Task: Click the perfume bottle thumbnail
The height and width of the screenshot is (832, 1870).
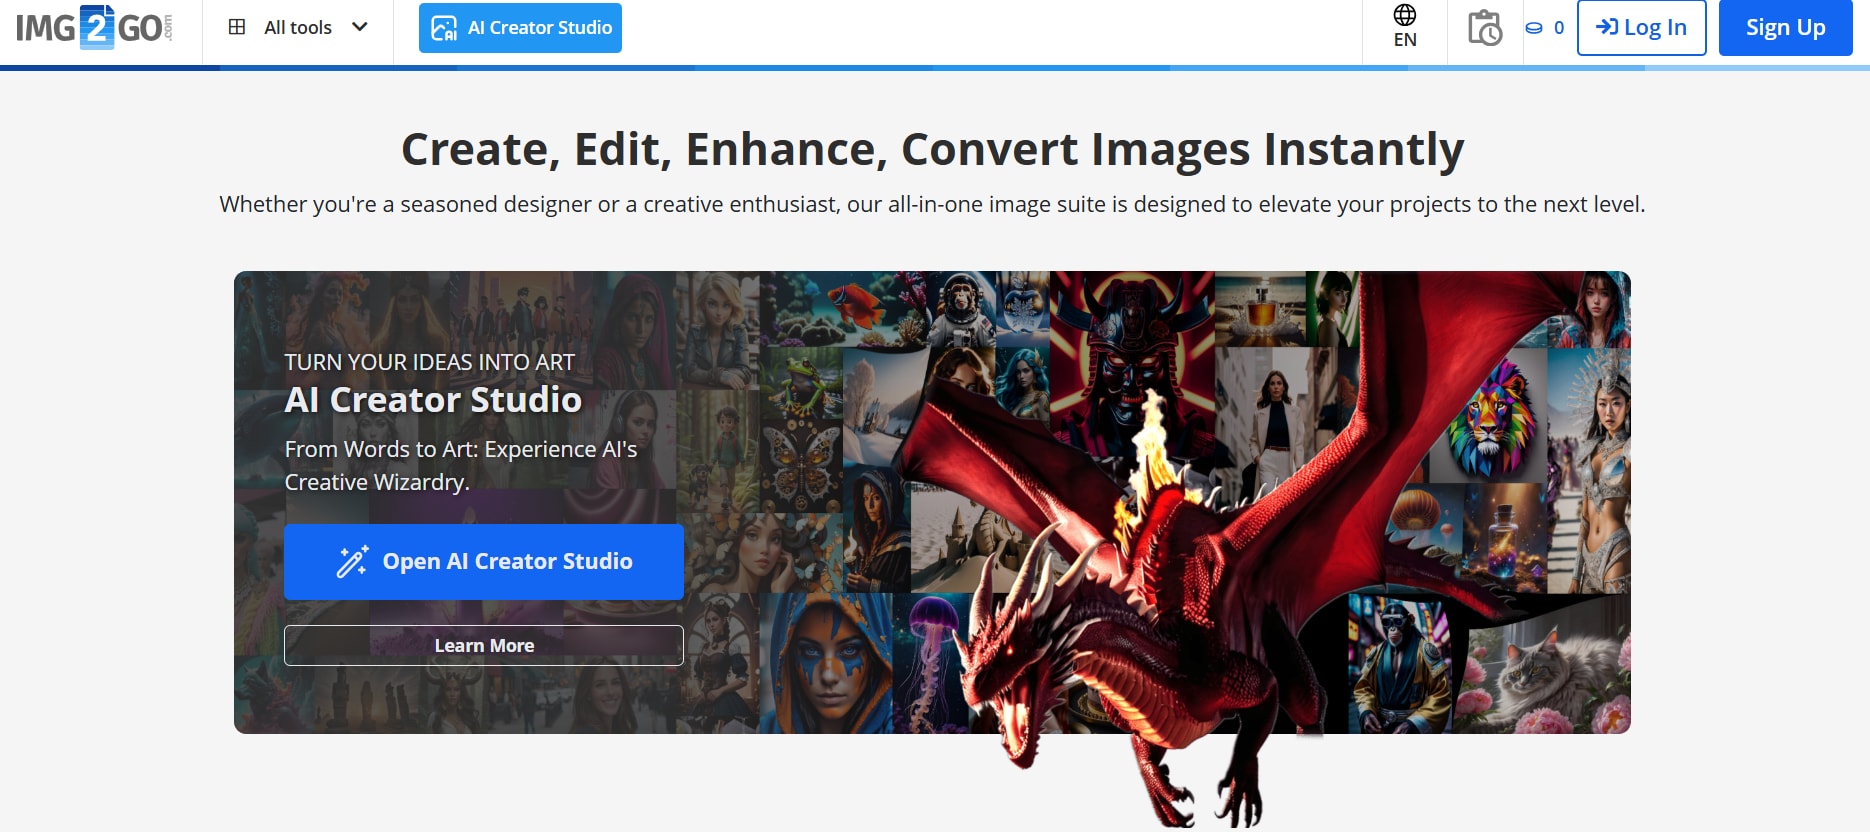Action: pos(1260,308)
